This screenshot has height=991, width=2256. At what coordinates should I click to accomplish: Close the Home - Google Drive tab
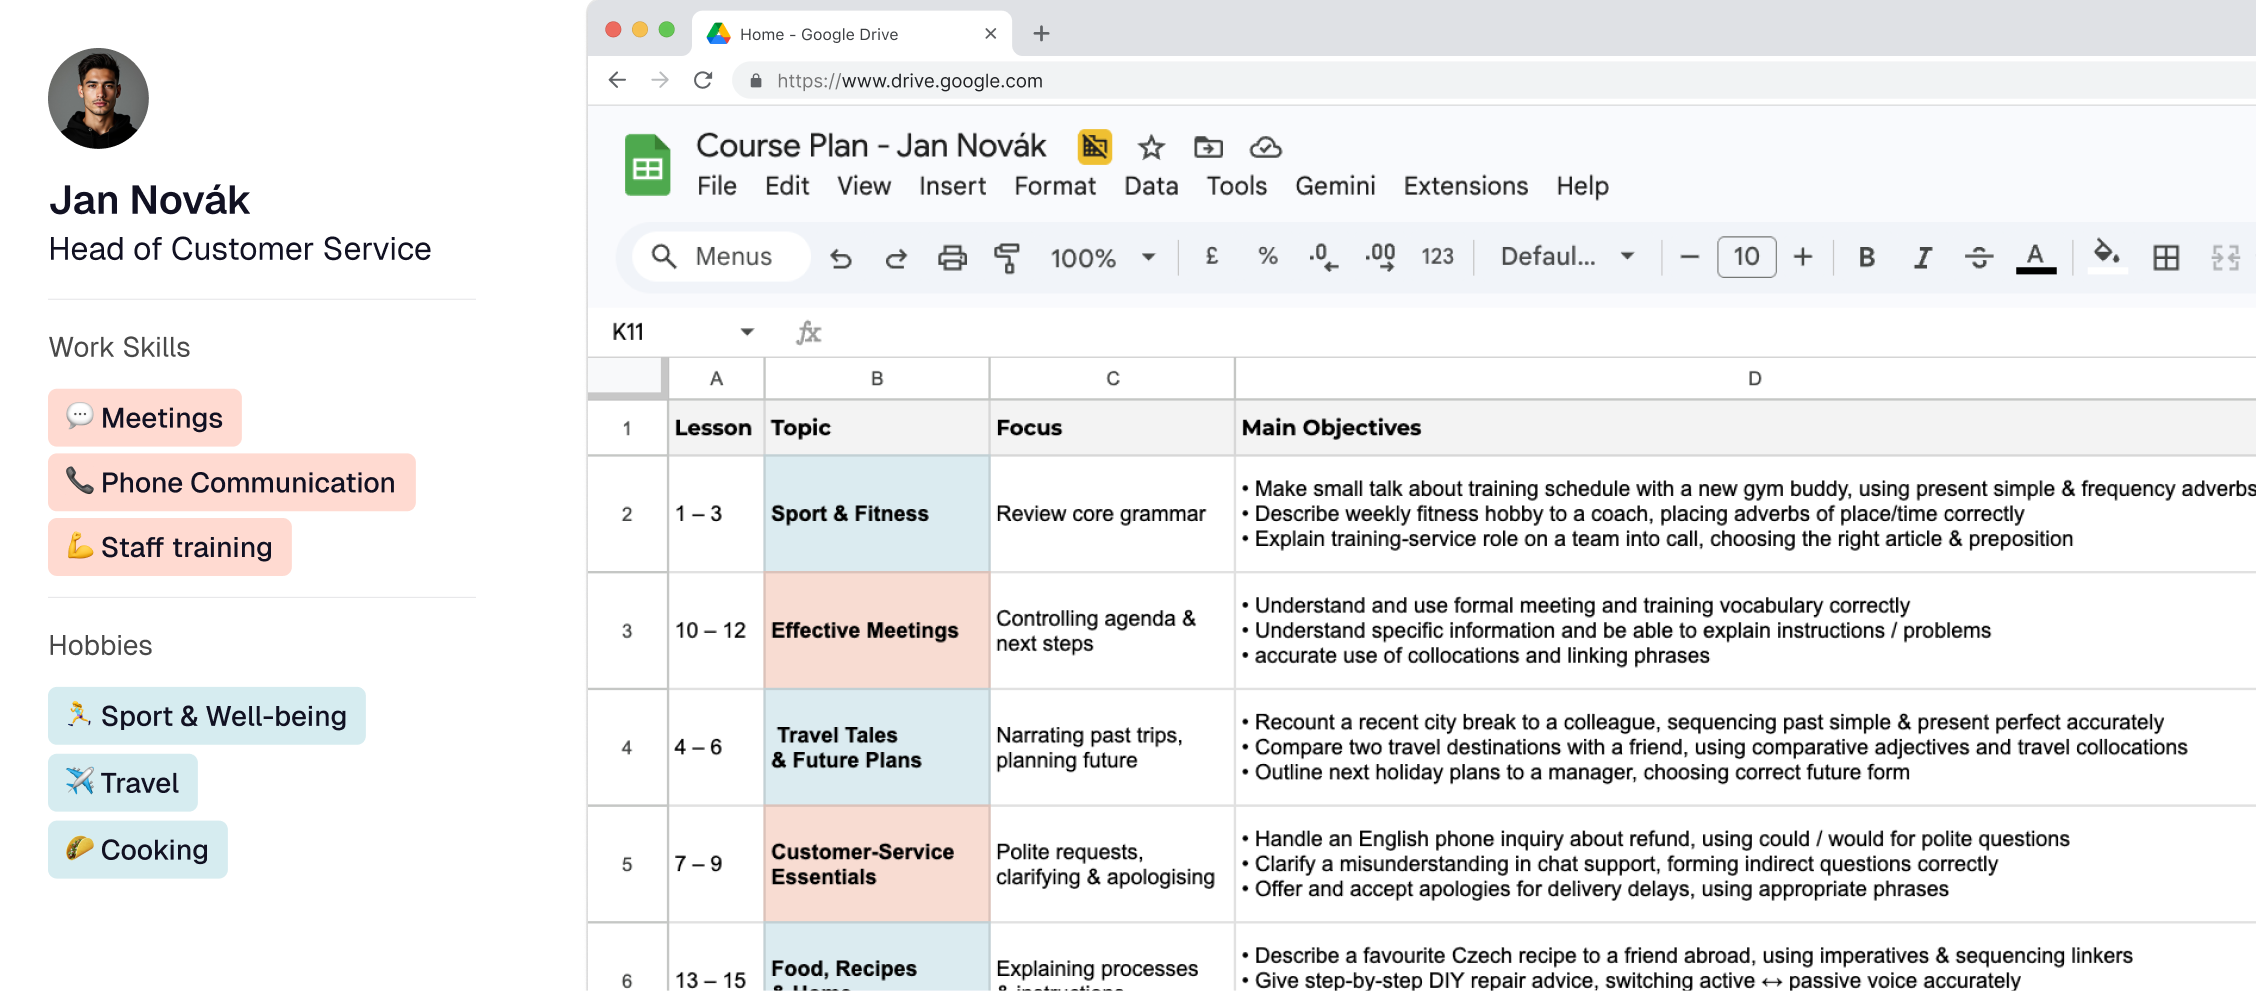(990, 34)
